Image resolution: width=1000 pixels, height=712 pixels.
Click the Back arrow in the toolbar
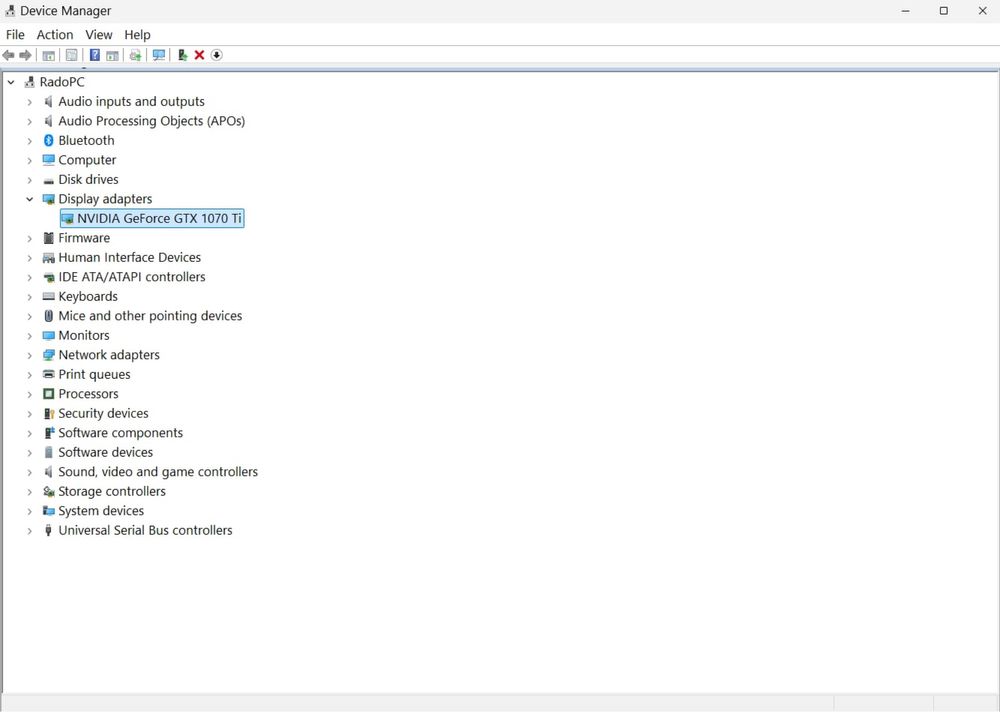pos(8,56)
